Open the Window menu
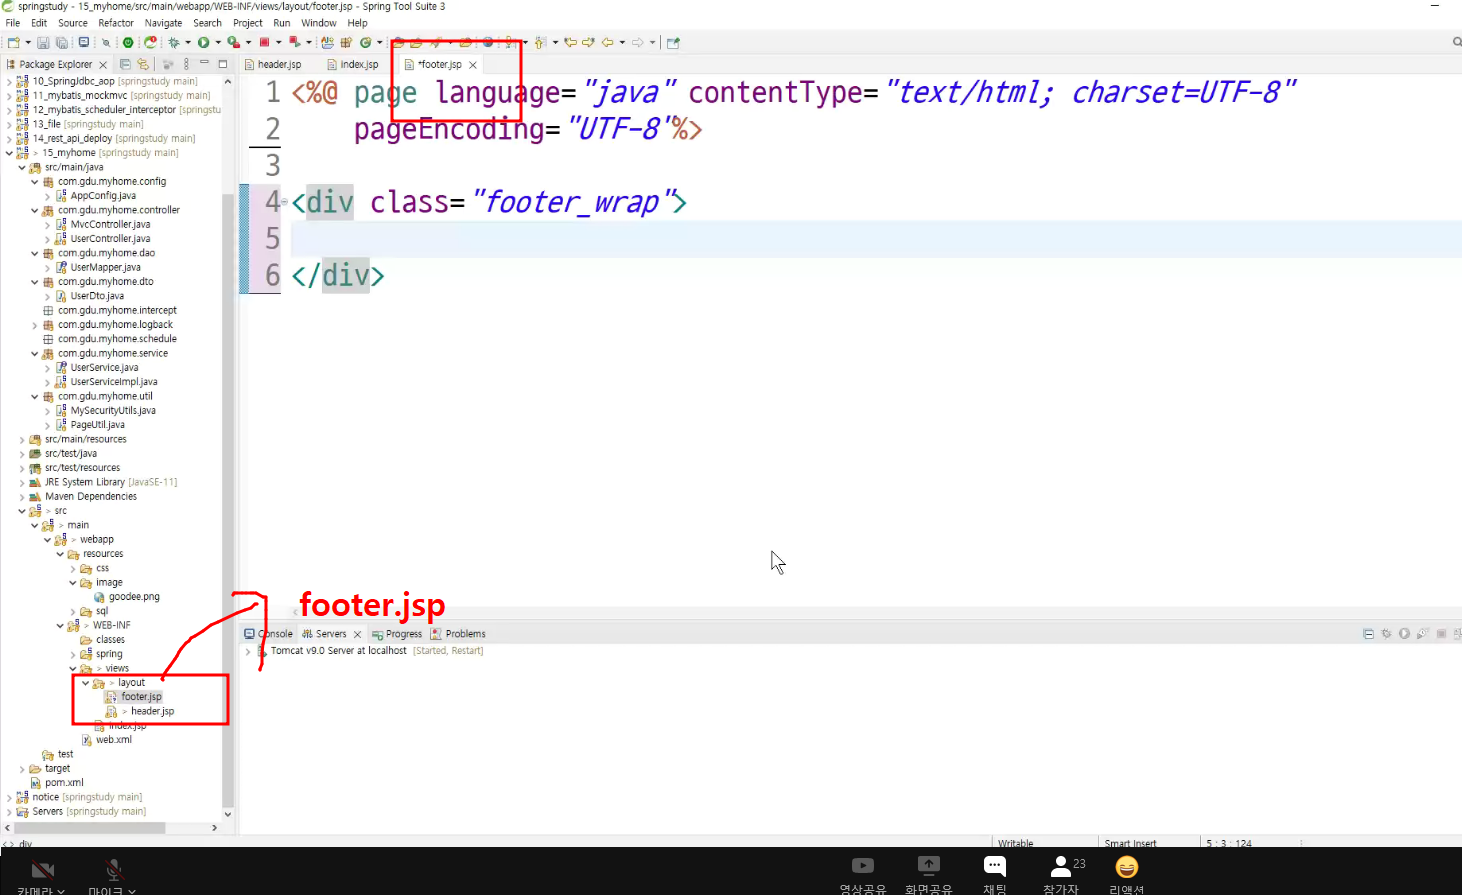The height and width of the screenshot is (895, 1462). 319,23
